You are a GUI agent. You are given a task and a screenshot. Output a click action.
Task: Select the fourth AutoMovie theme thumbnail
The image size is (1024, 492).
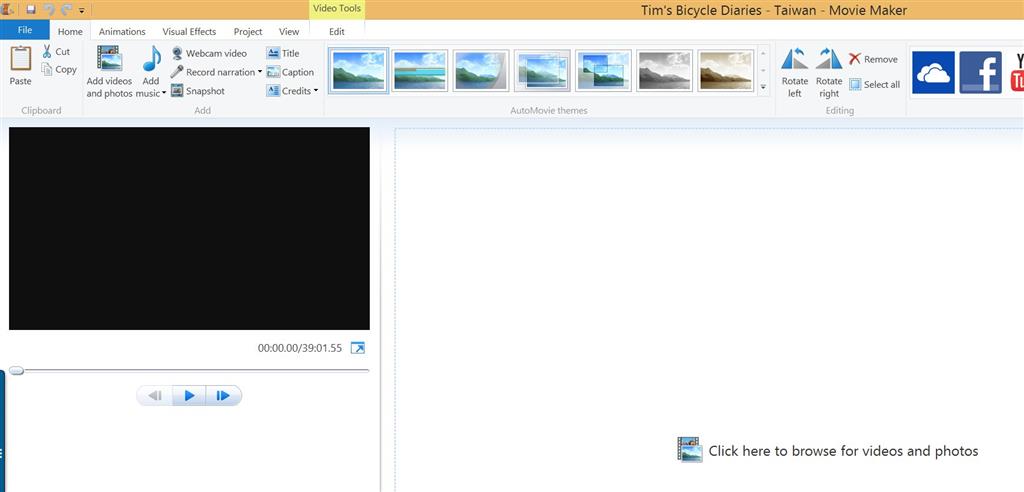(542, 71)
